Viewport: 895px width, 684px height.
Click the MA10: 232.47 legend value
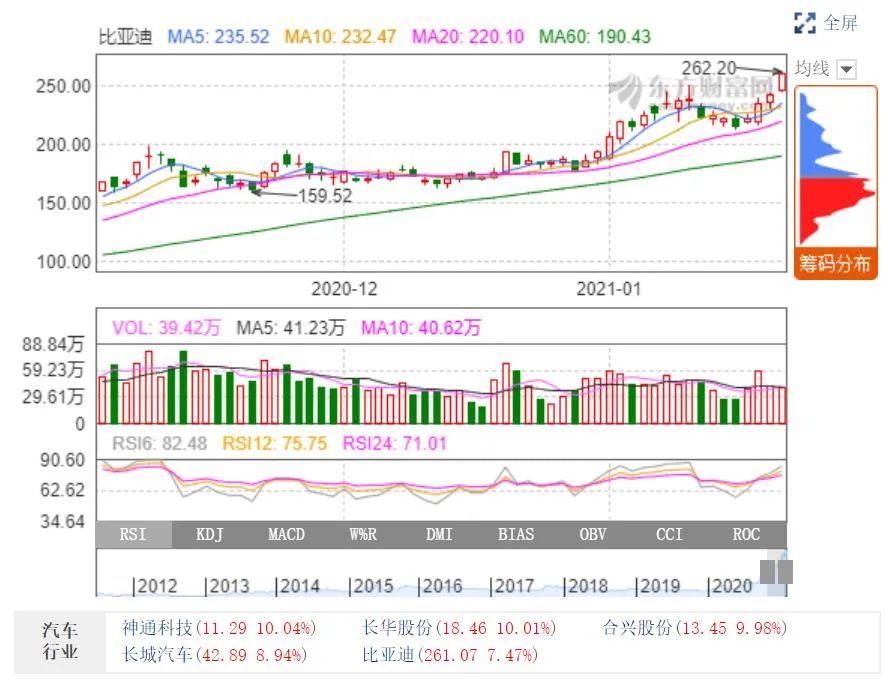coord(340,37)
